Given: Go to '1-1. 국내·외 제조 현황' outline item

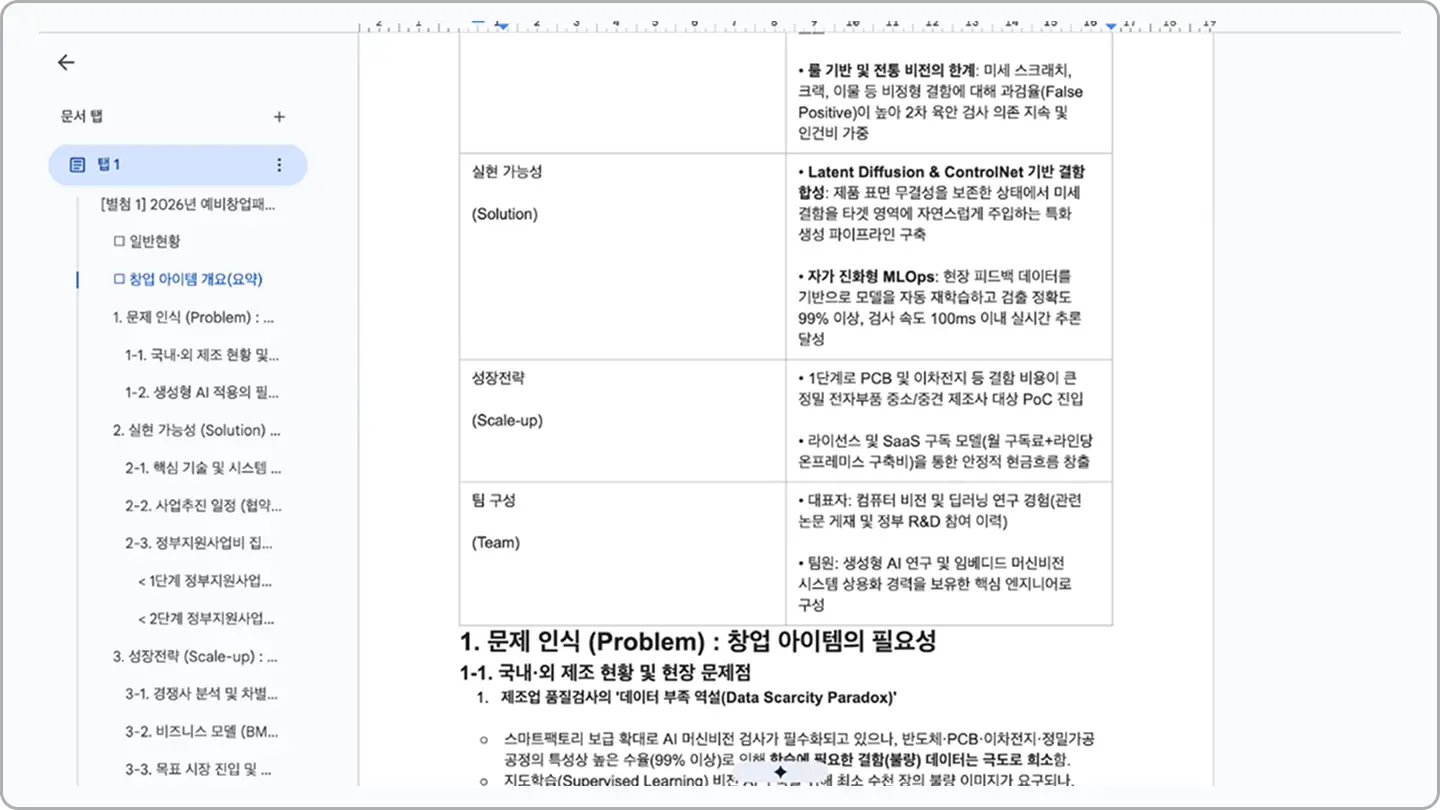Looking at the screenshot, I should (x=202, y=355).
